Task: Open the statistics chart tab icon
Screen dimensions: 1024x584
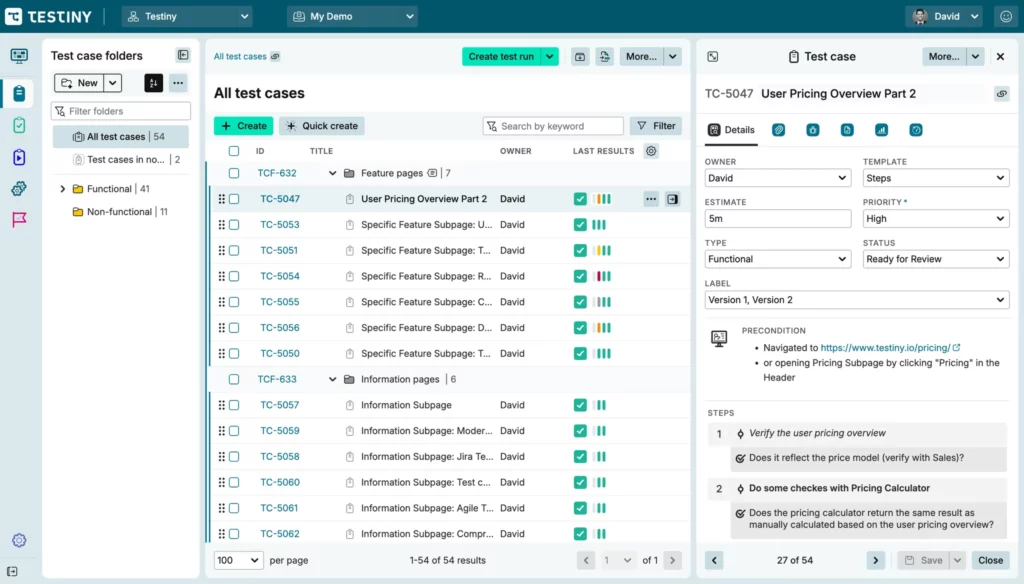Action: pos(882,130)
